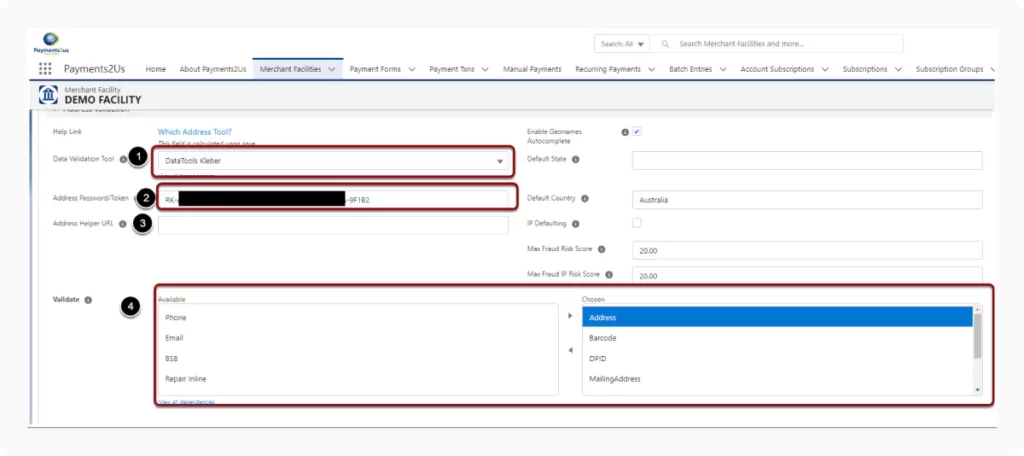Go to the Home tab
The width and height of the screenshot is (1024, 456).
tap(155, 69)
